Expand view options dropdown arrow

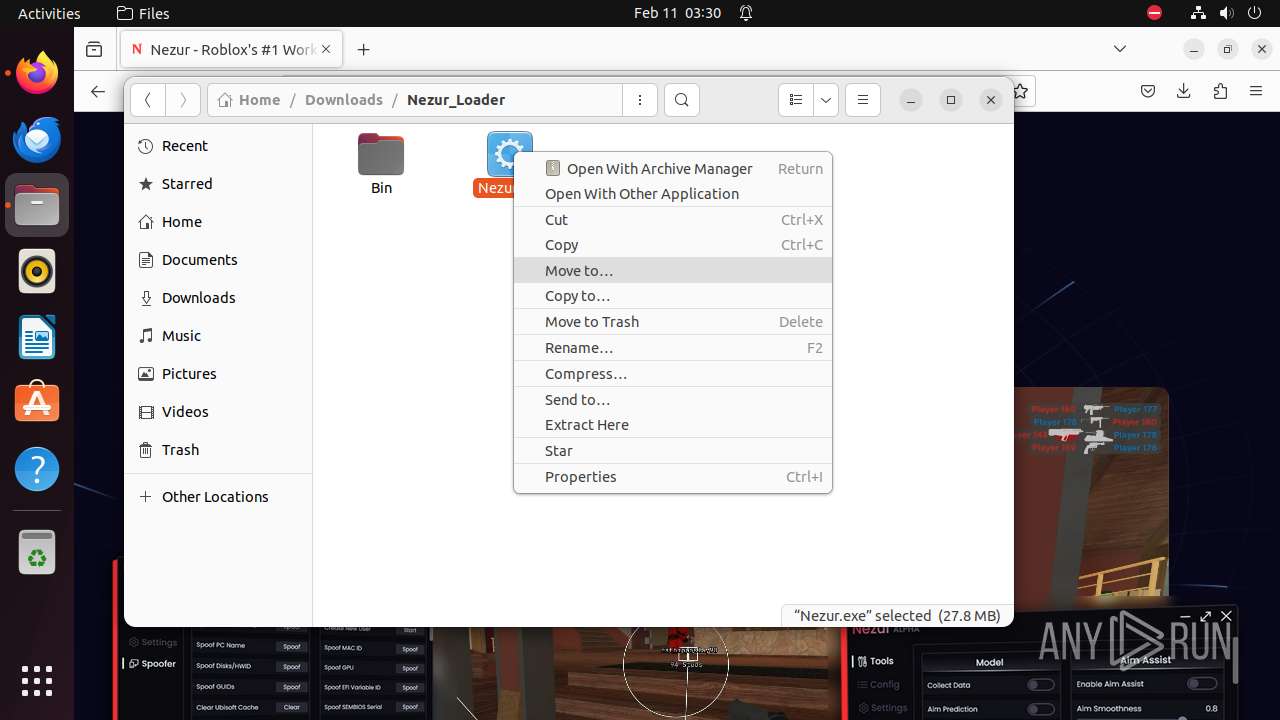point(826,100)
